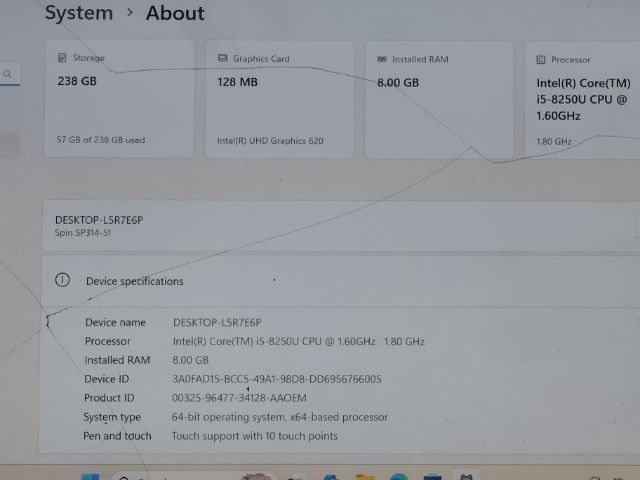Open the Windows Start menu on taskbar
This screenshot has width=640, height=480.
point(90,477)
